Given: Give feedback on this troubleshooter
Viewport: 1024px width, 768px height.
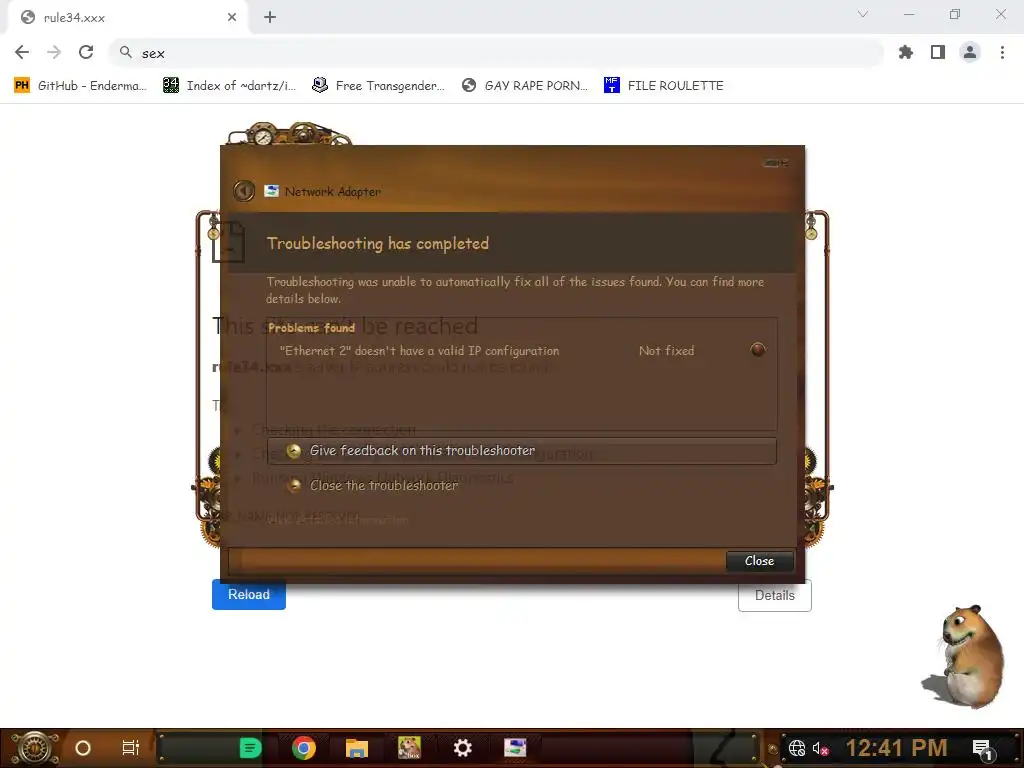Looking at the screenshot, I should pos(521,451).
